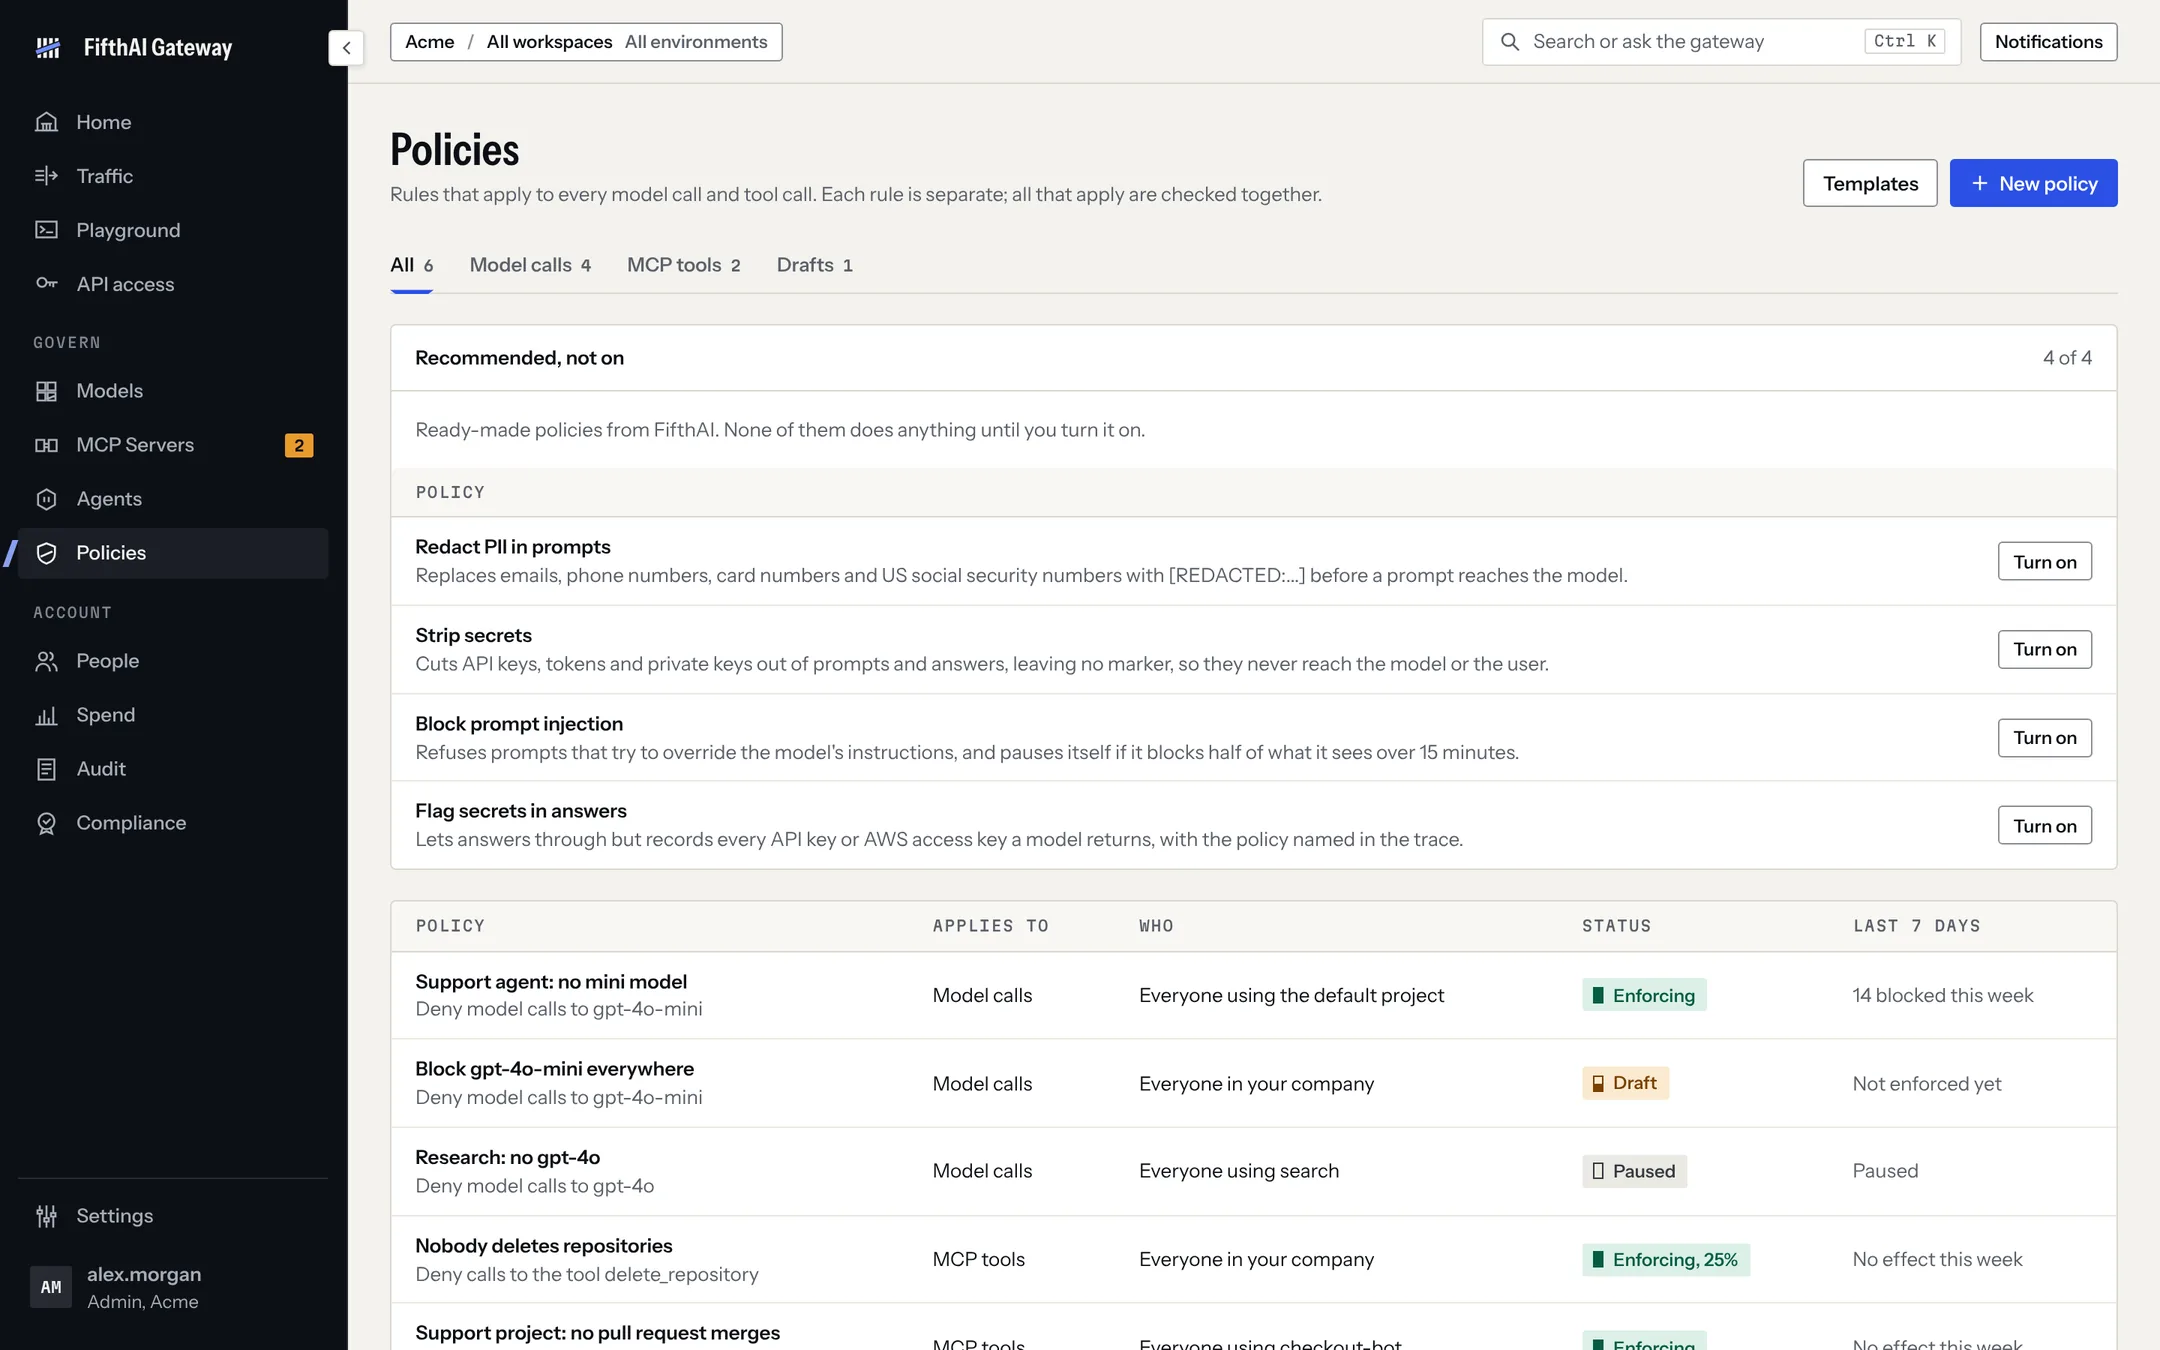Click the FifthAI Gateway logo icon

pos(47,47)
